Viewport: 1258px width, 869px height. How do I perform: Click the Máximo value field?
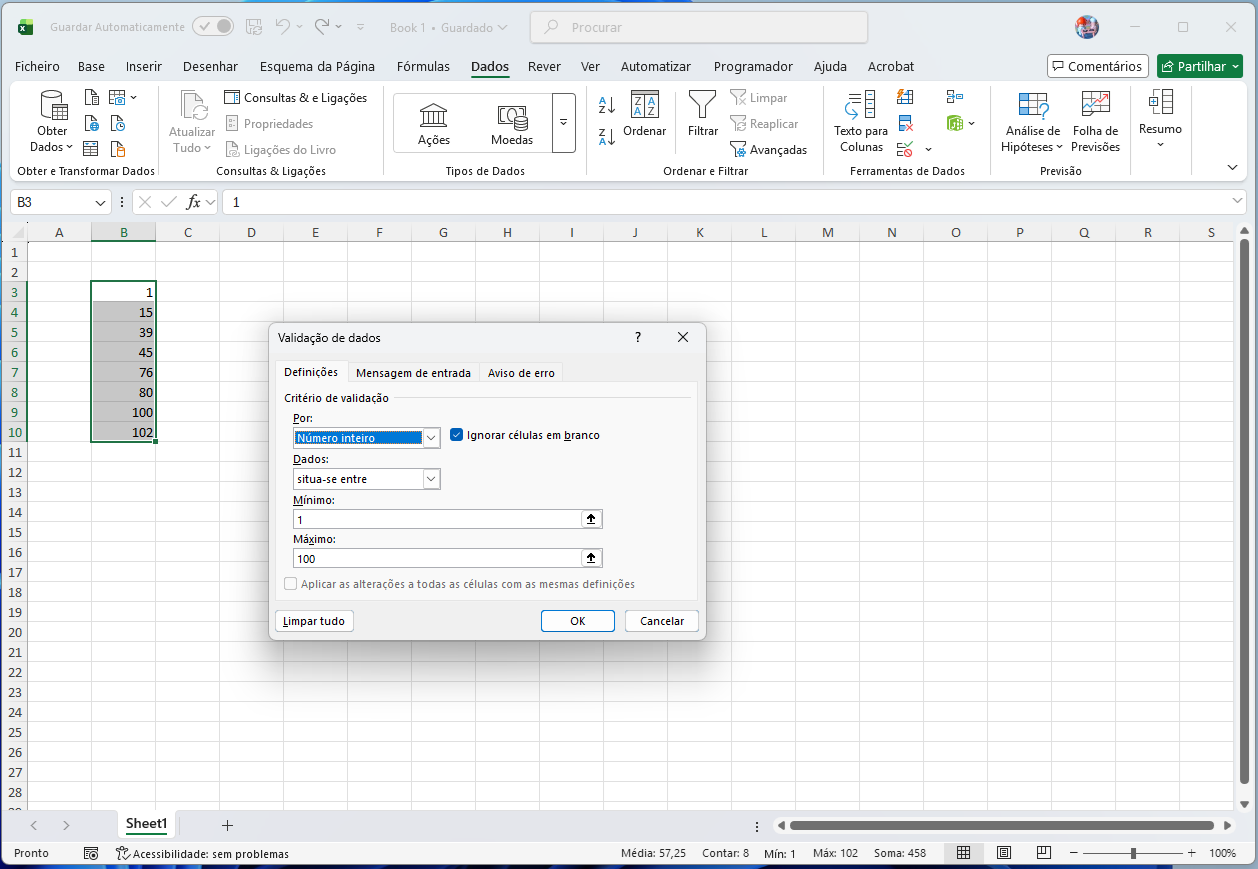[x=437, y=559]
